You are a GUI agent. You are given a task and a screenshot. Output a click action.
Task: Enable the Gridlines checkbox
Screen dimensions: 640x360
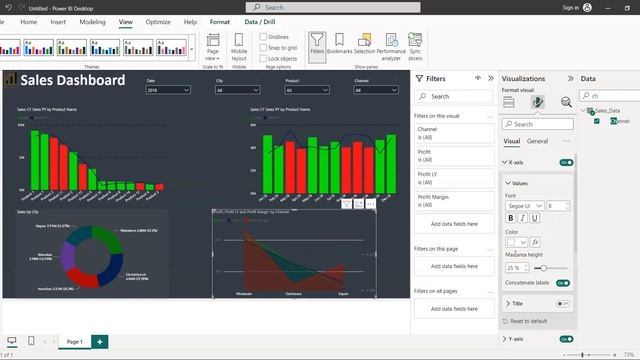pyautogui.click(x=263, y=37)
